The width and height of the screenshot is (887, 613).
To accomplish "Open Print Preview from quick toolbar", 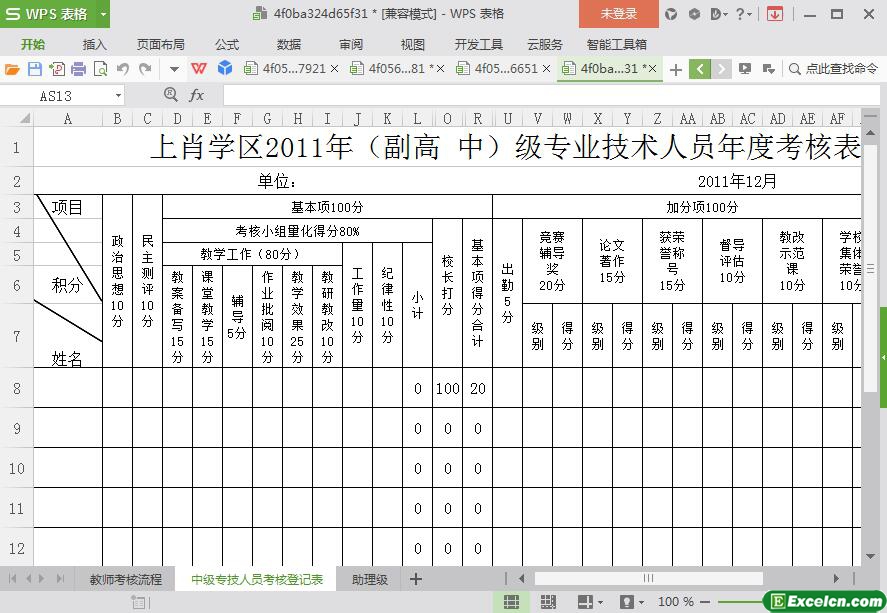I will (x=100, y=69).
